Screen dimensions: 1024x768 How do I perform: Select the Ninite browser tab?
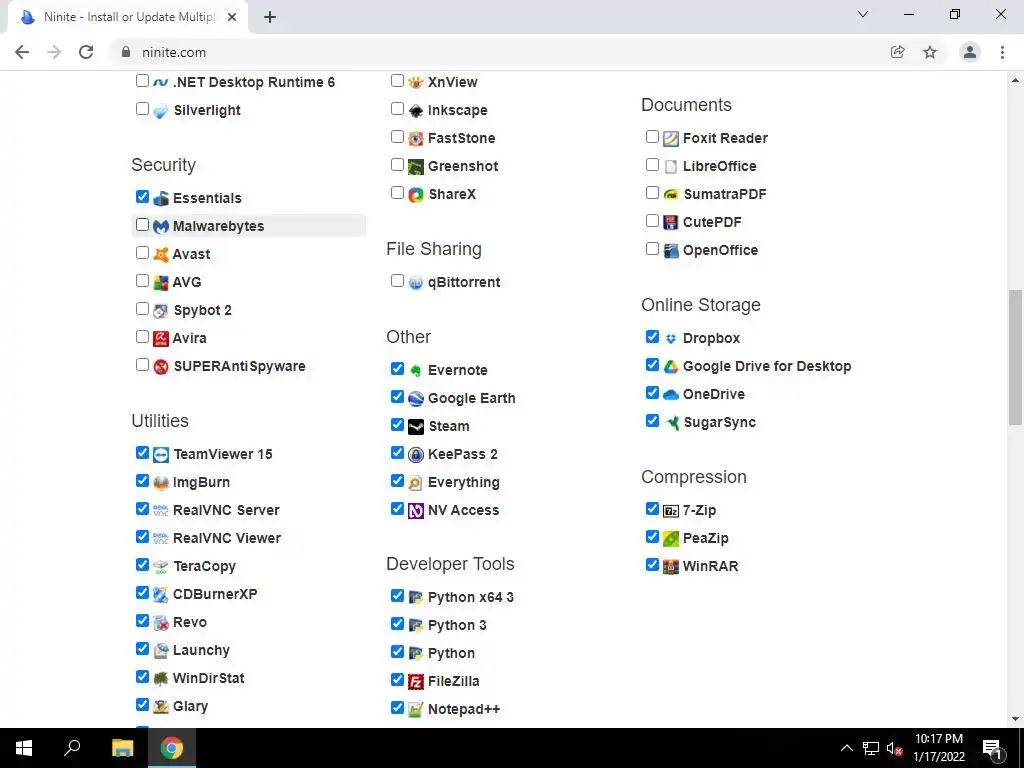[128, 17]
